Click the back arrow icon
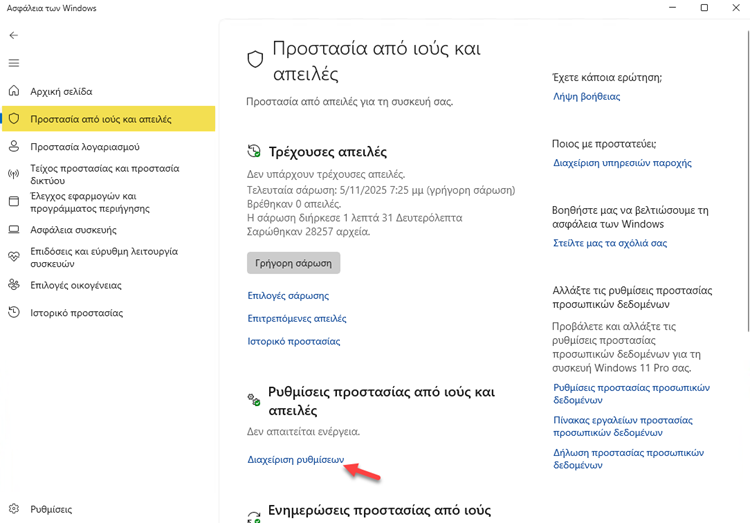750x523 pixels. point(14,35)
